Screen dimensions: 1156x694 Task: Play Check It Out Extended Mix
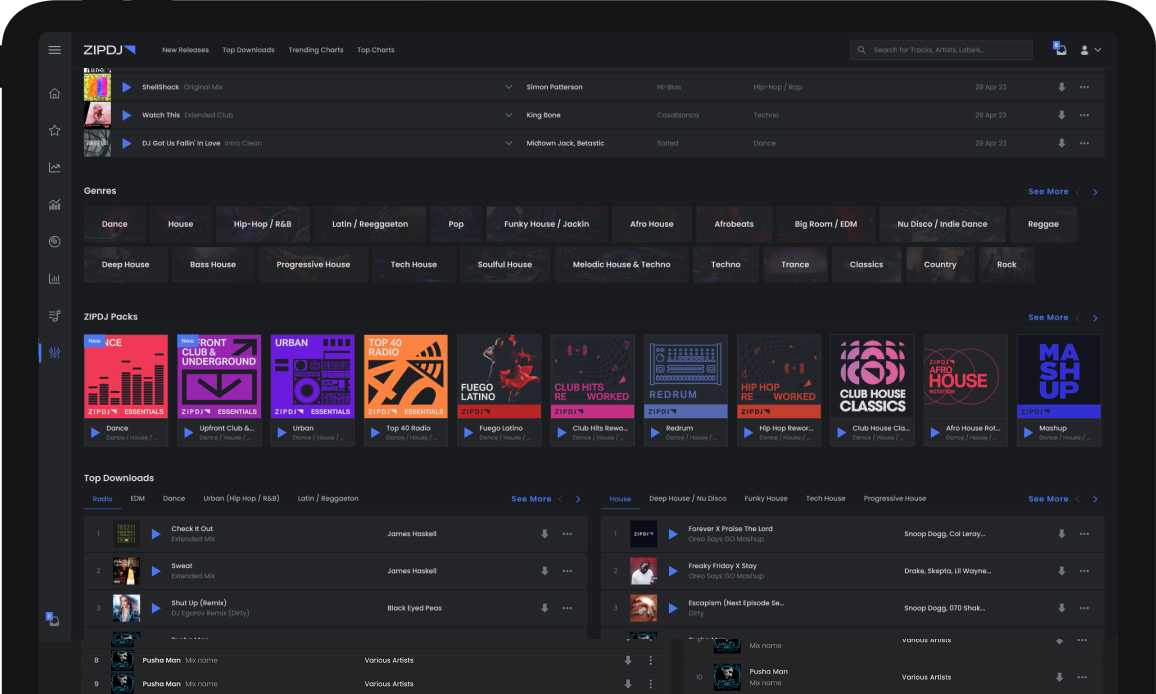pyautogui.click(x=156, y=534)
